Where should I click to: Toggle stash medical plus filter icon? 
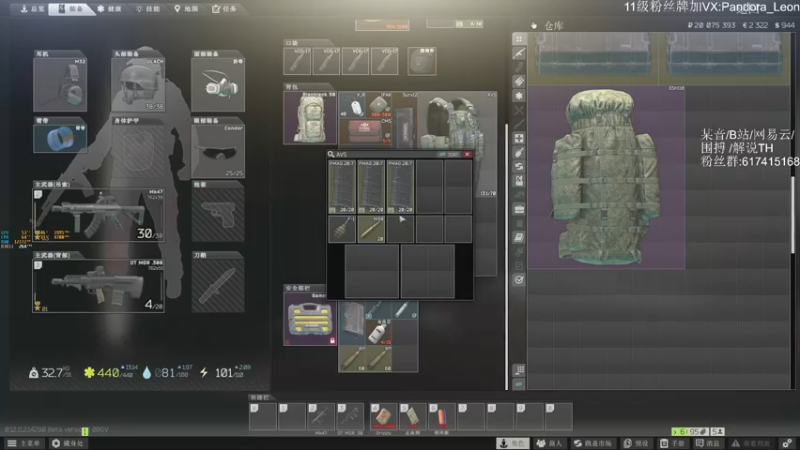click(519, 138)
